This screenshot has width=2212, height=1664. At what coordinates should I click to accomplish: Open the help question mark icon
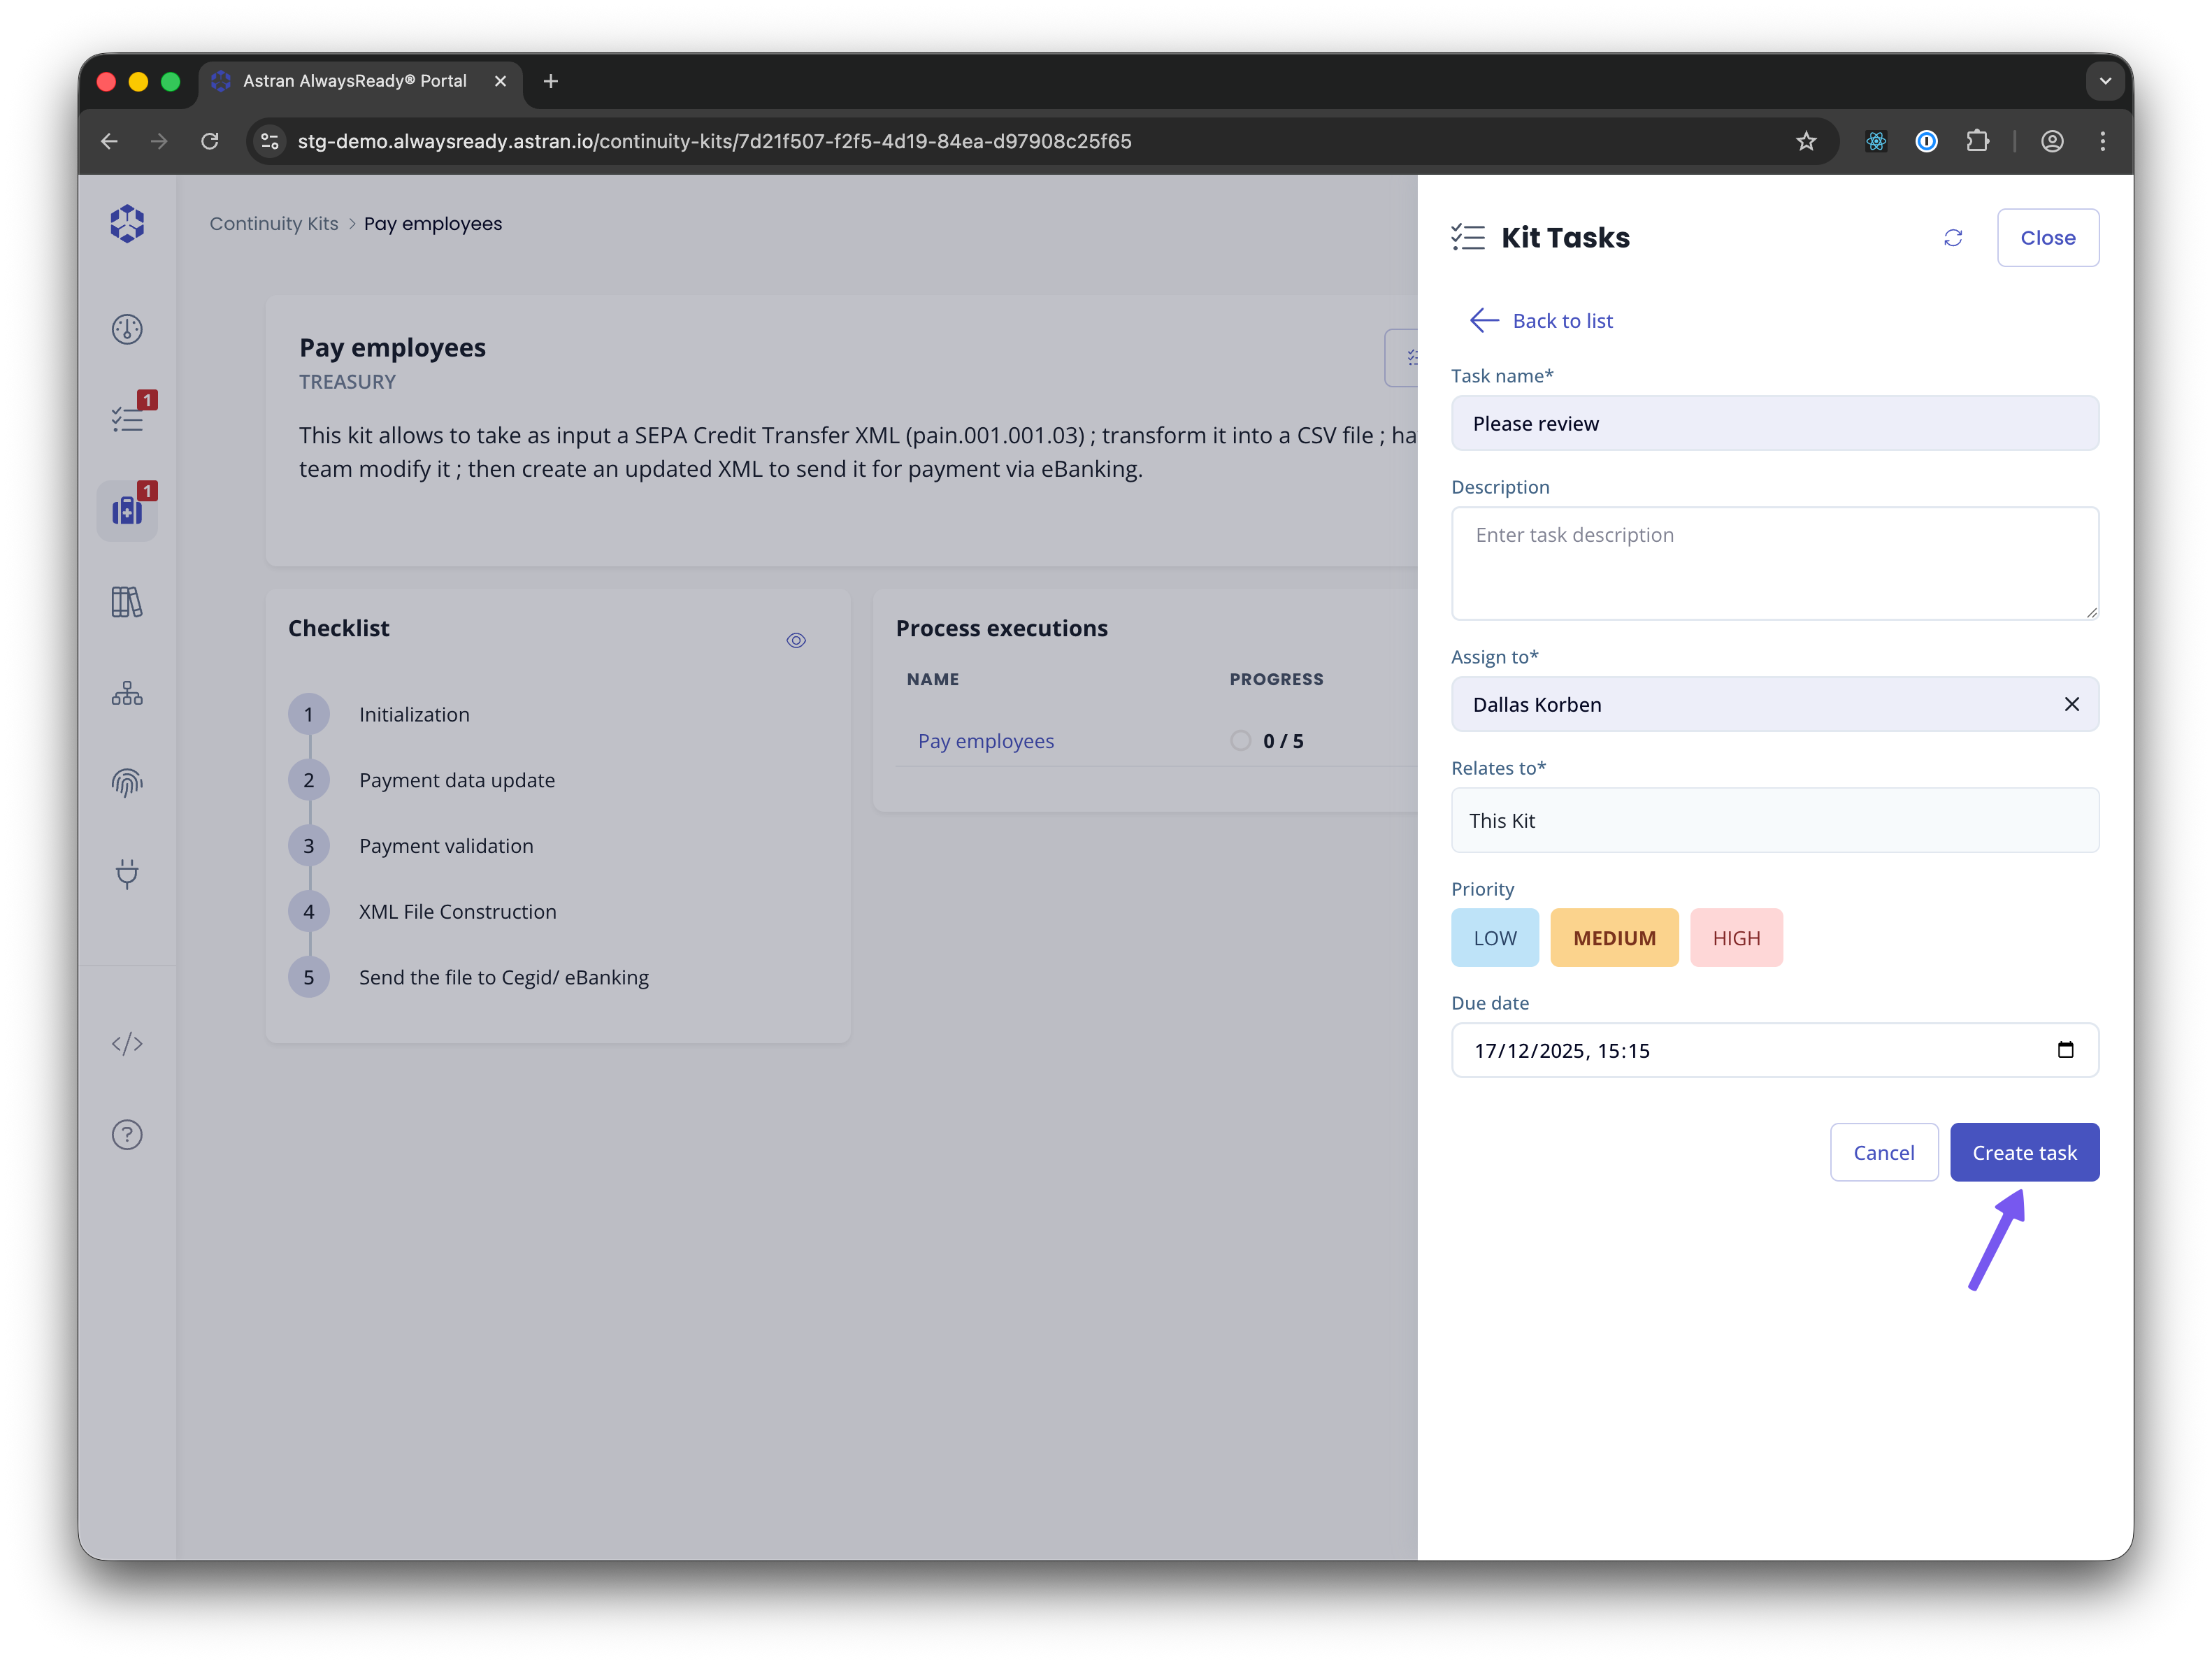(x=127, y=1135)
